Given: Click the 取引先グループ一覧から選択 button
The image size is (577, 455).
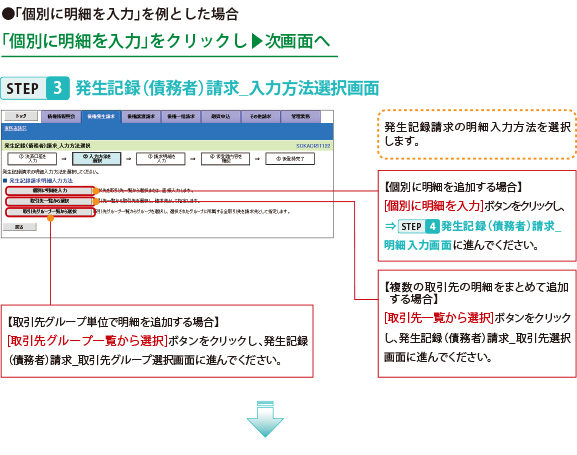Looking at the screenshot, I should click(50, 212).
